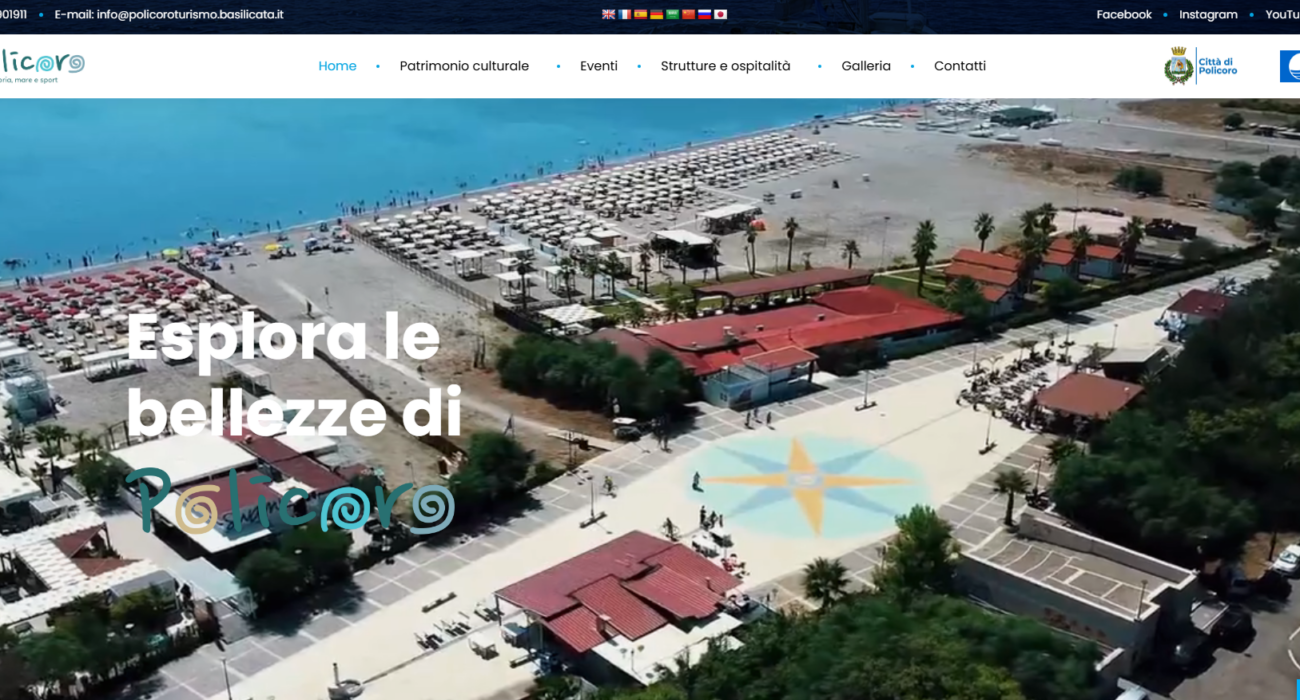
Task: Select the Arabic (Saudi) flag icon
Action: pos(672,15)
